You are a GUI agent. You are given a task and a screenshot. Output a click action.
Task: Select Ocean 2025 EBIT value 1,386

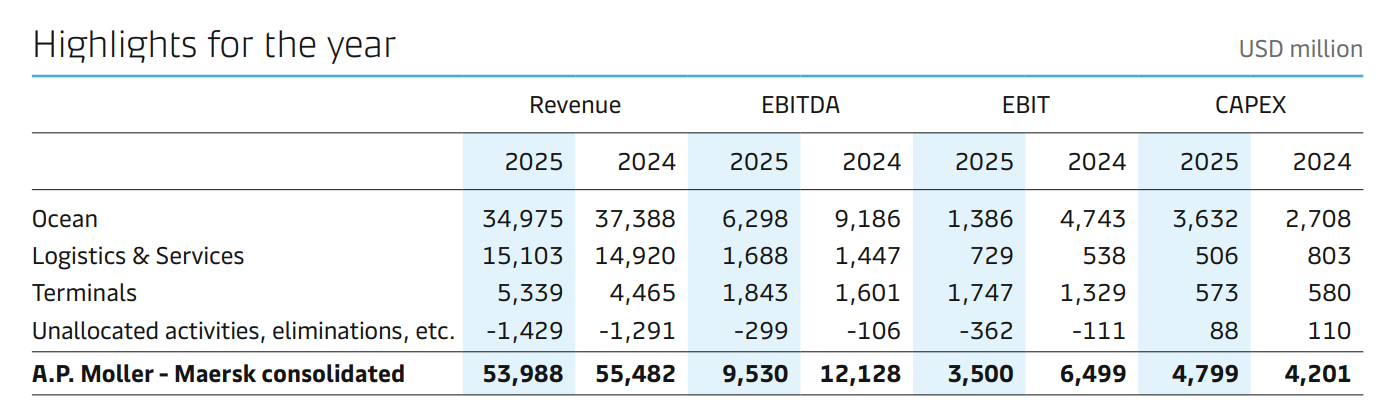980,219
